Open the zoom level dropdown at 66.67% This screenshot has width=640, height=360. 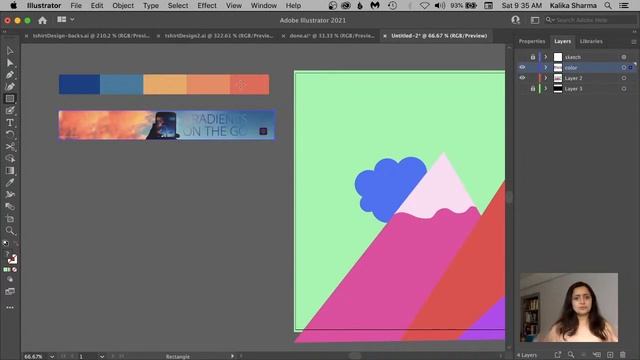click(x=52, y=356)
